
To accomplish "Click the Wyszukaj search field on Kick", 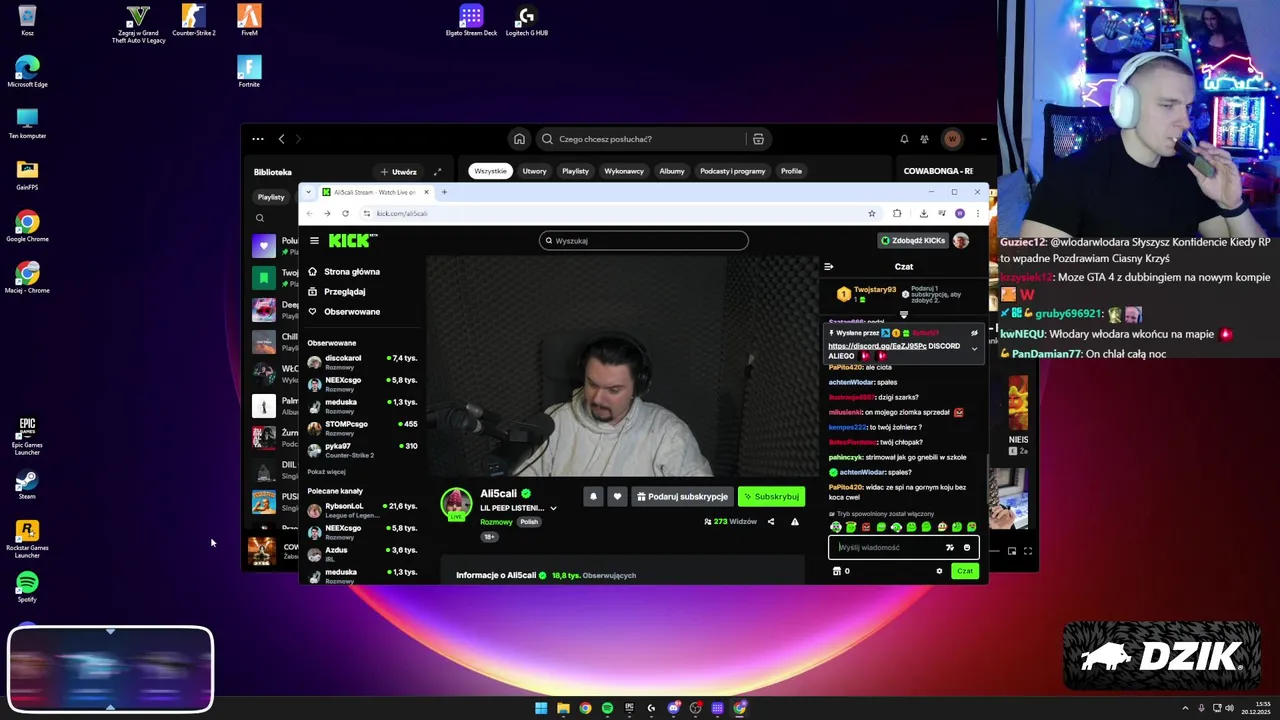I will coord(643,241).
